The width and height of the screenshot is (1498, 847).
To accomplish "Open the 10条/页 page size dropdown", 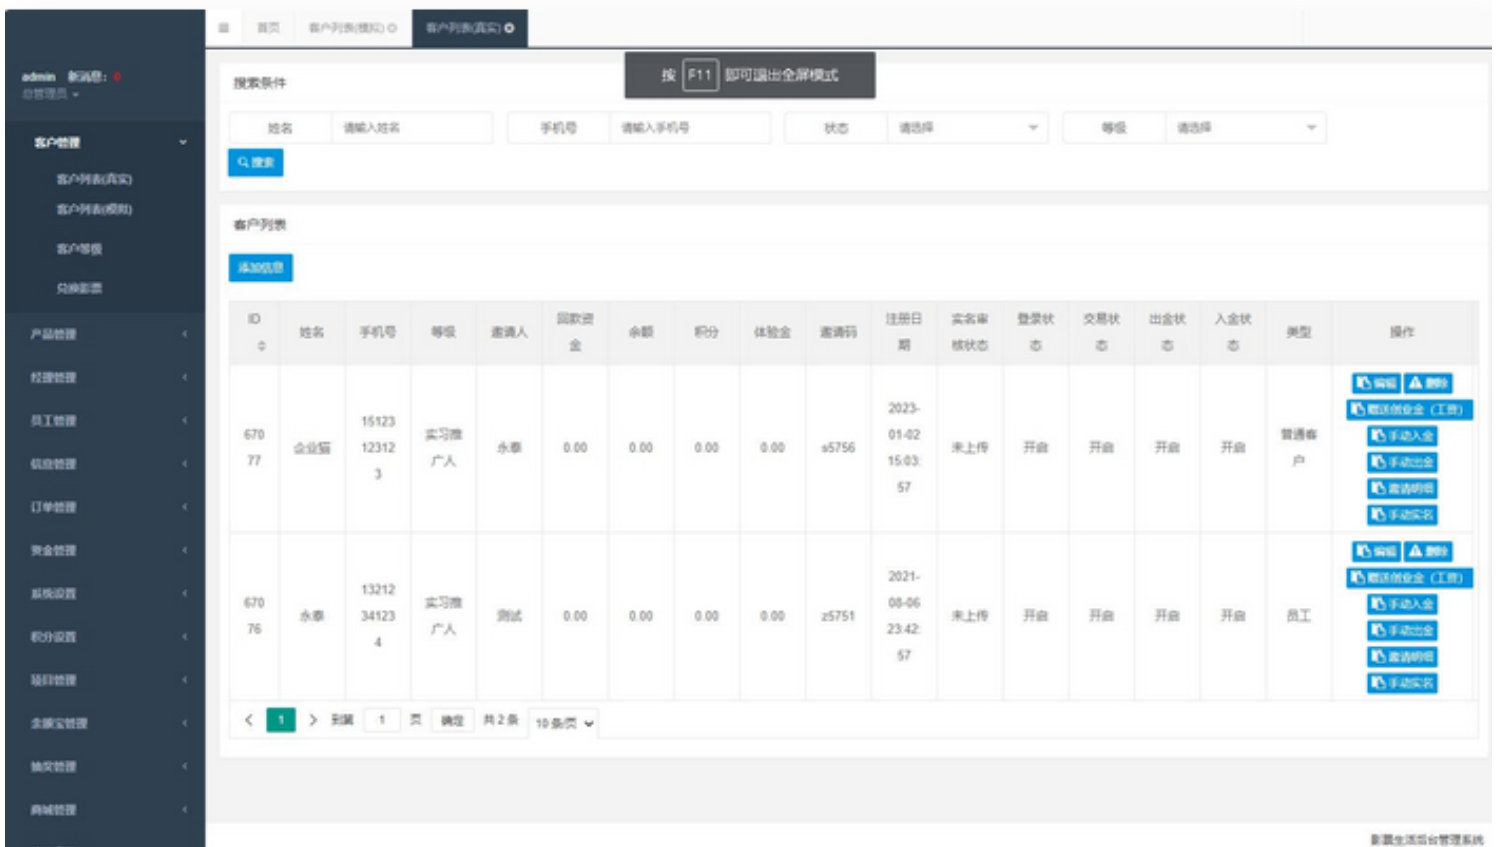I will pyautogui.click(x=564, y=723).
